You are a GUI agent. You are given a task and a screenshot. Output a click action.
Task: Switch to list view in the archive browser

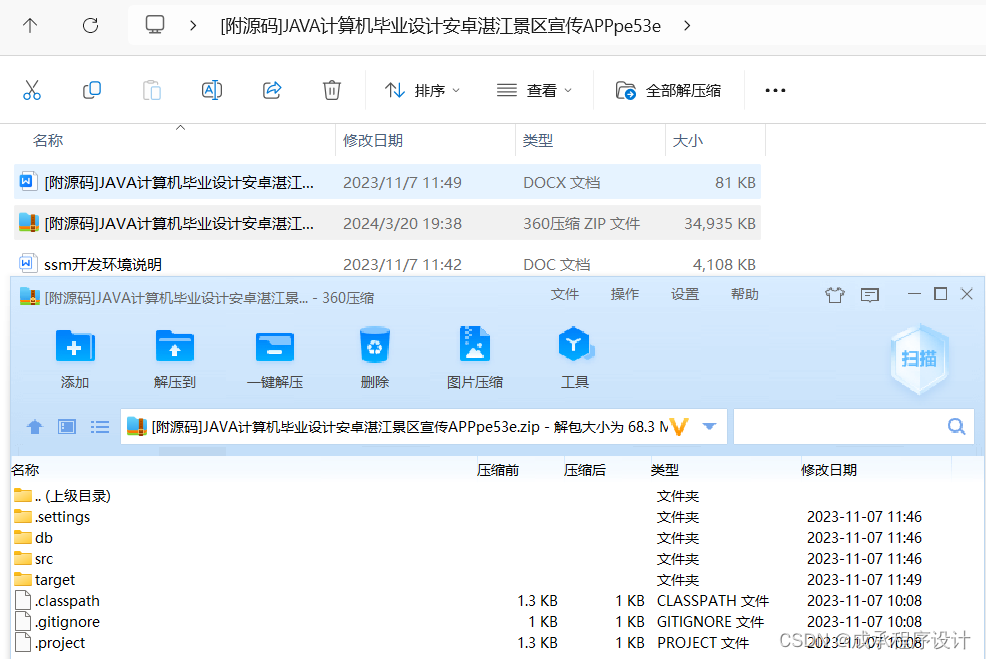99,426
